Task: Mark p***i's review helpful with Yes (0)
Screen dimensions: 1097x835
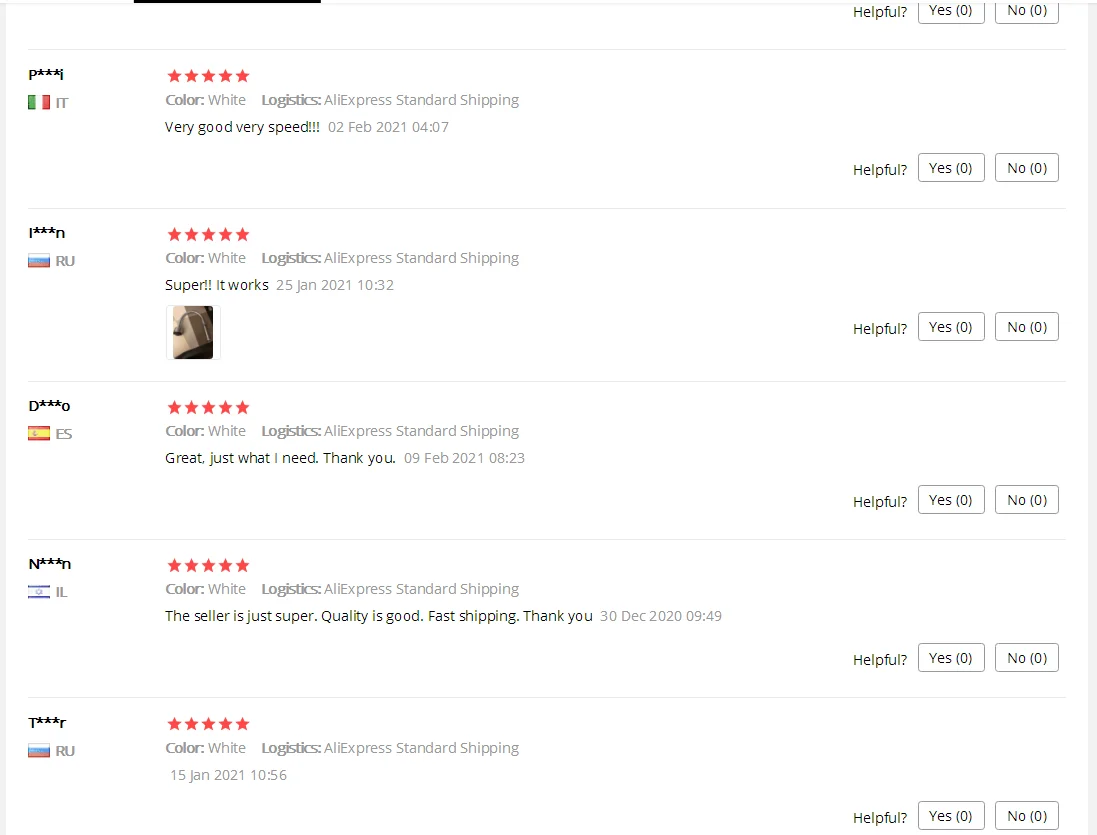Action: click(951, 168)
